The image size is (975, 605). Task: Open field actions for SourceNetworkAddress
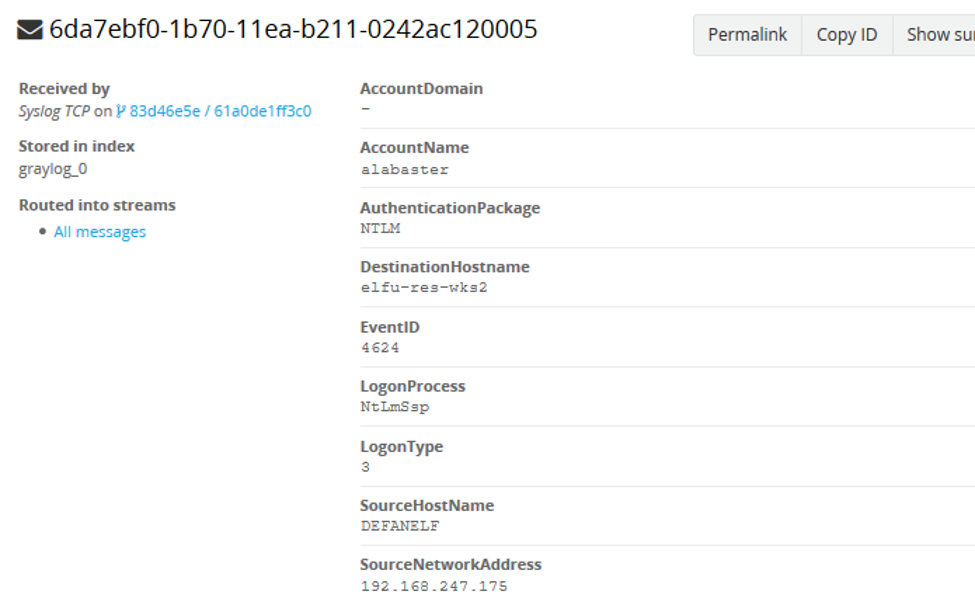450,564
